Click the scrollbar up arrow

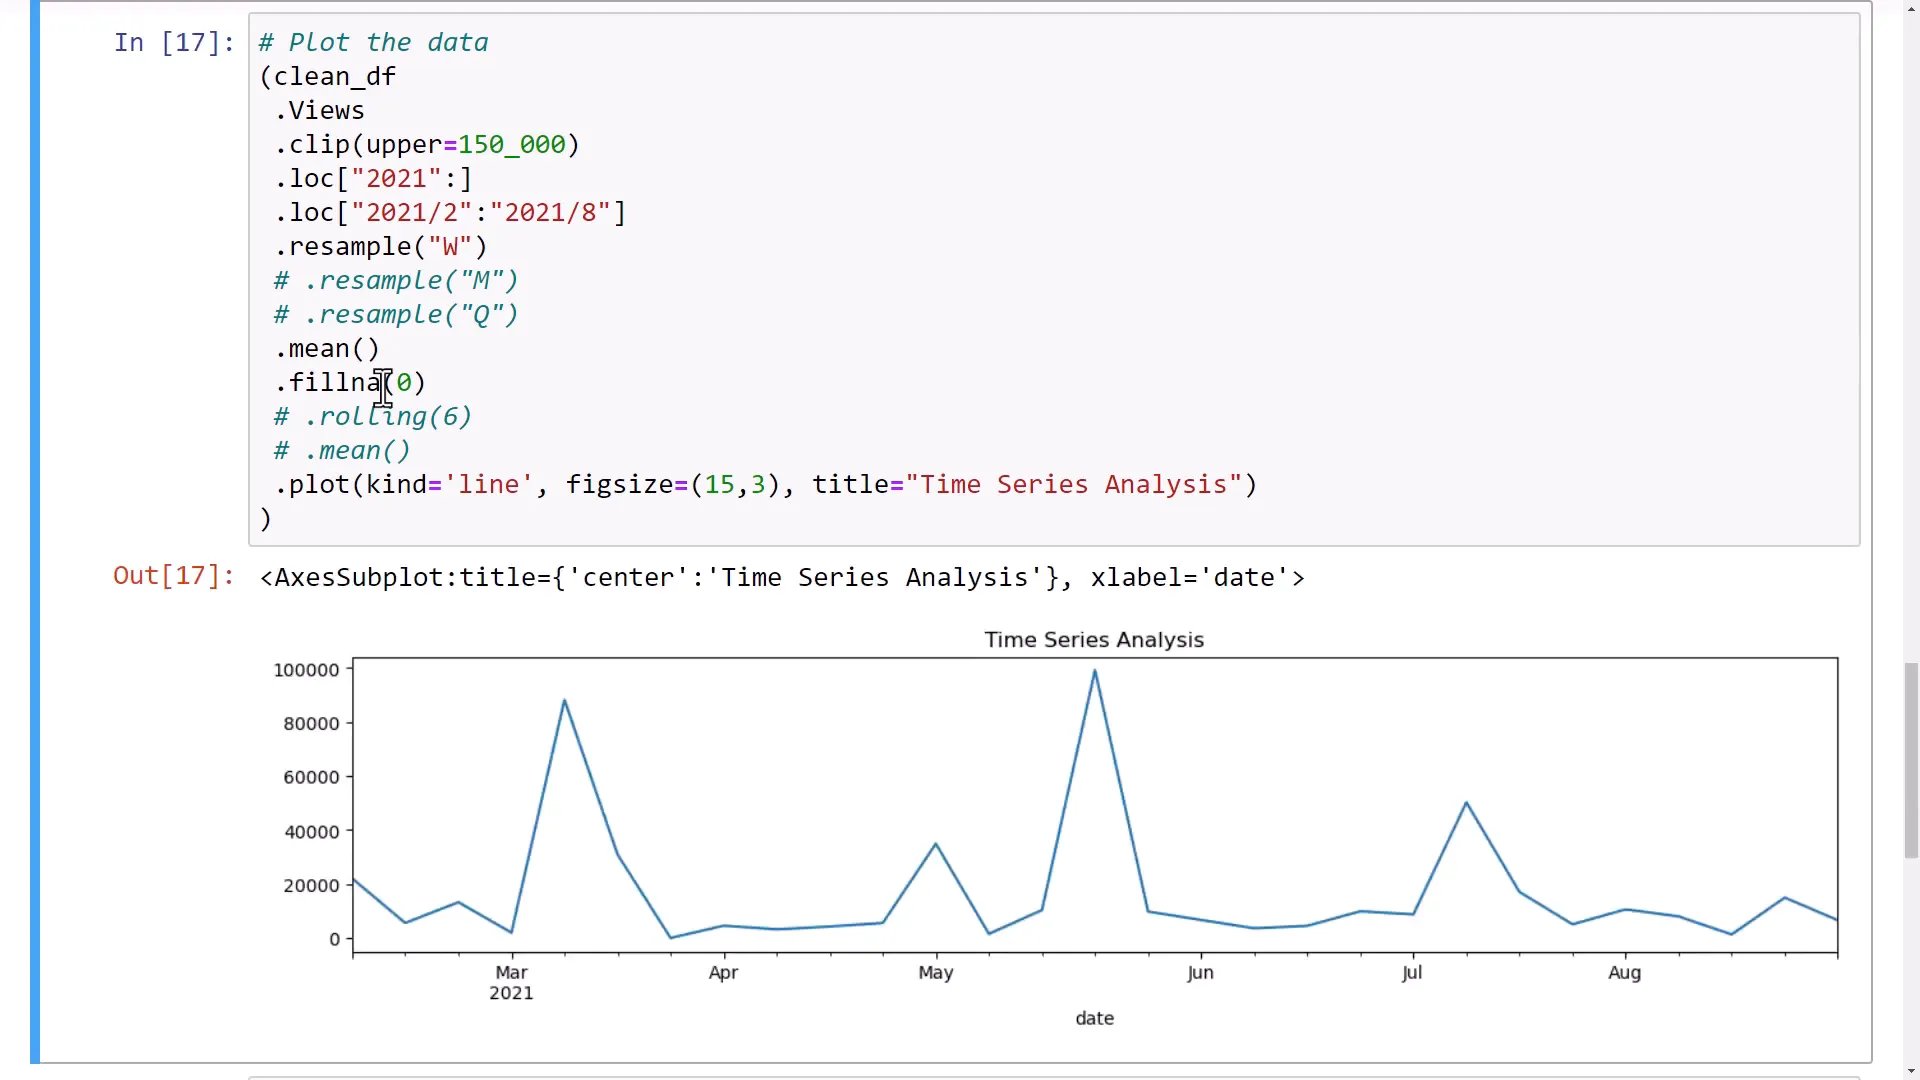click(1913, 8)
